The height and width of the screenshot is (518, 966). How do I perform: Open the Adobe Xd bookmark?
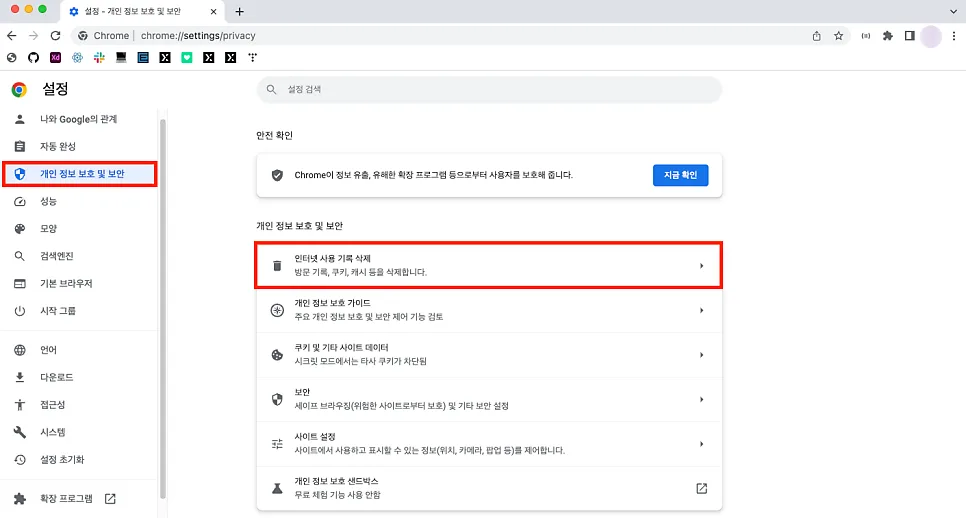click(55, 57)
